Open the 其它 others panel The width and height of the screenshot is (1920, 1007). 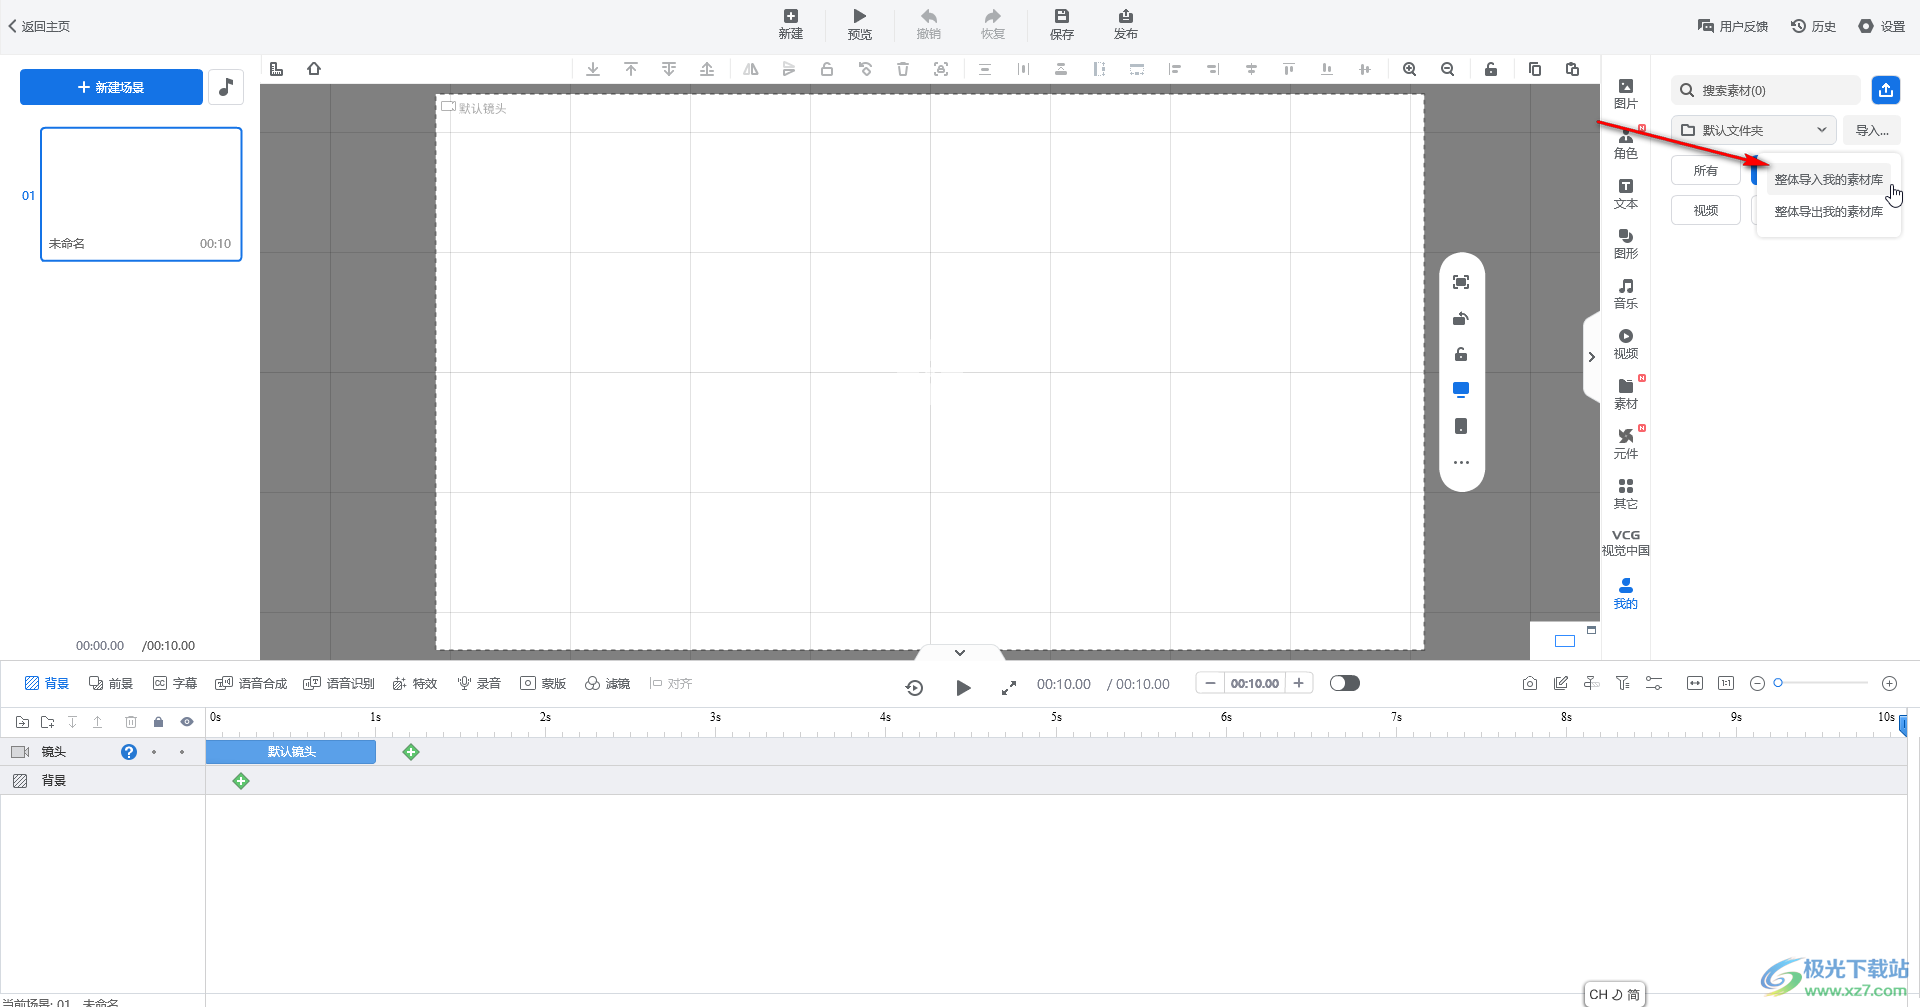1625,494
